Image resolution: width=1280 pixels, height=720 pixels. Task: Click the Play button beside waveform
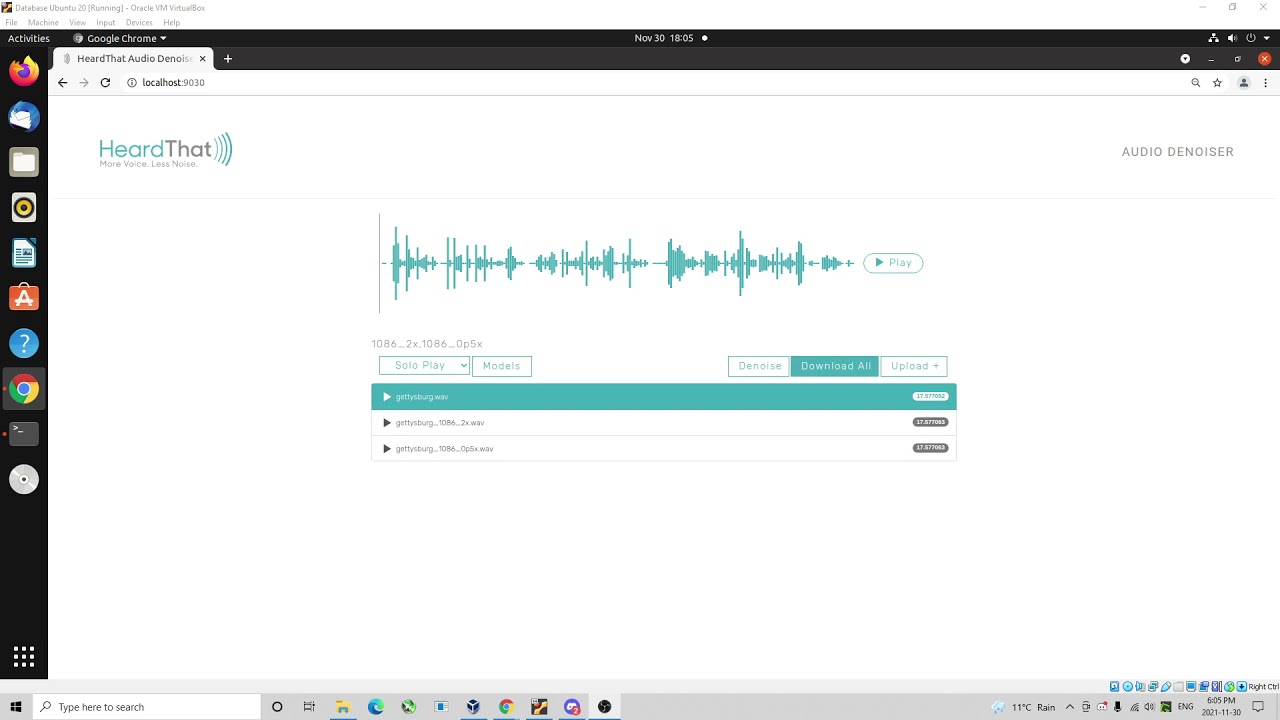pyautogui.click(x=893, y=263)
